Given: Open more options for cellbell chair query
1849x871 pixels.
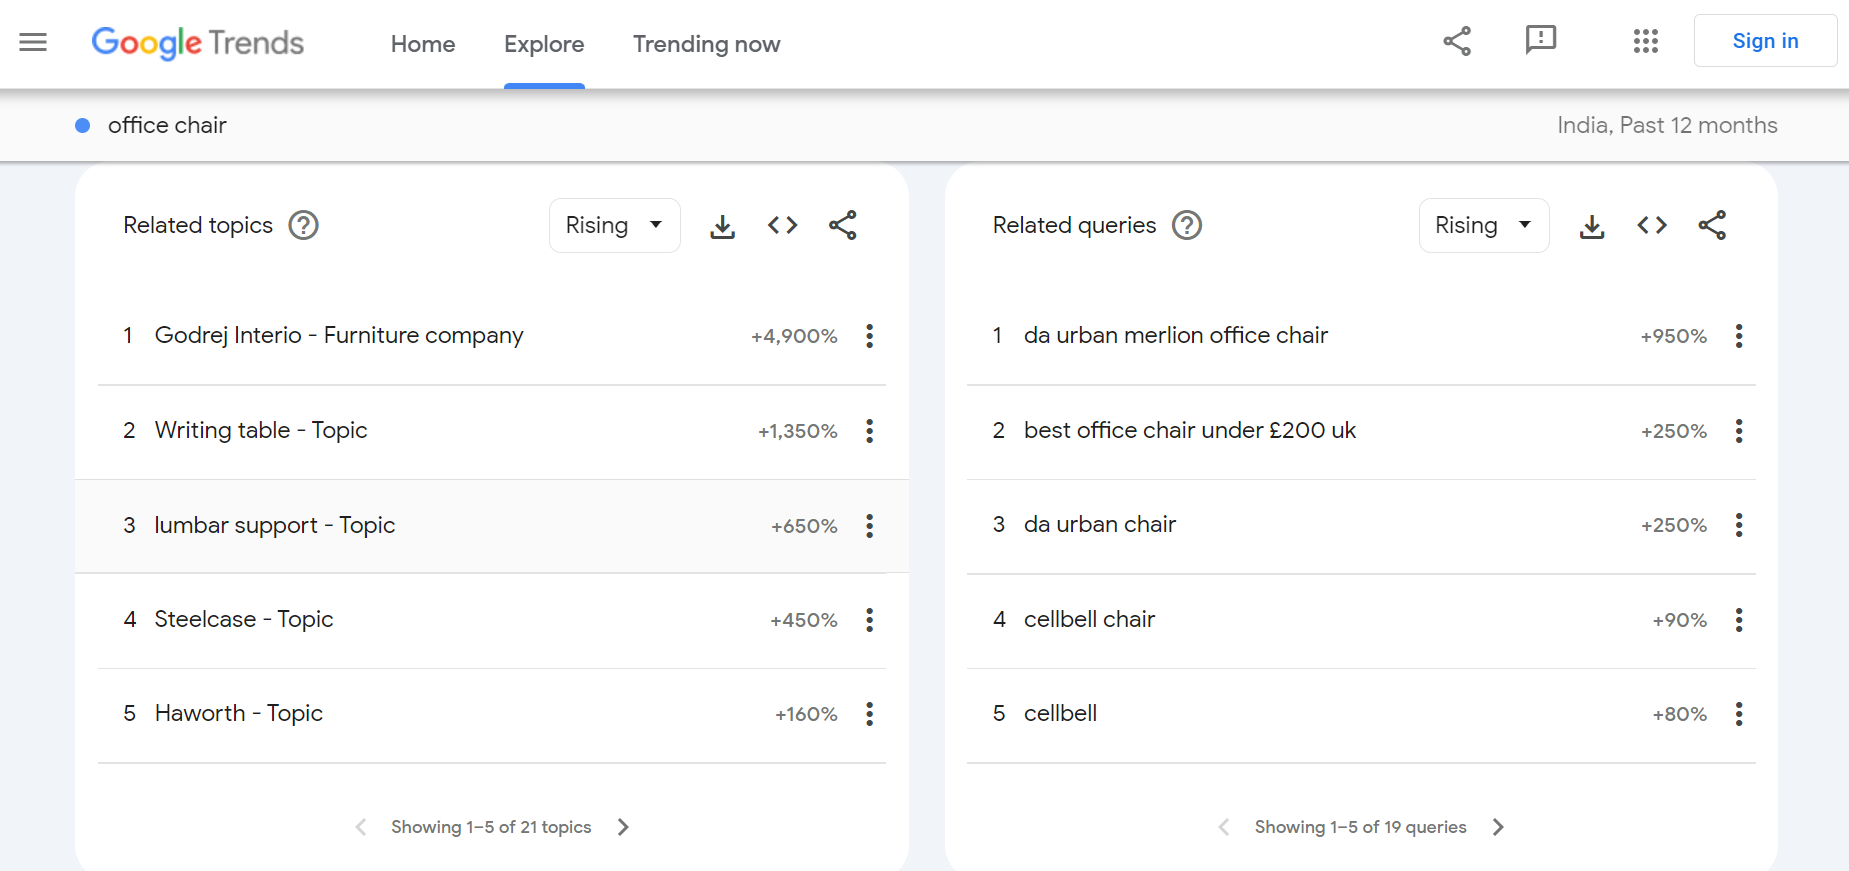Looking at the screenshot, I should 1738,620.
